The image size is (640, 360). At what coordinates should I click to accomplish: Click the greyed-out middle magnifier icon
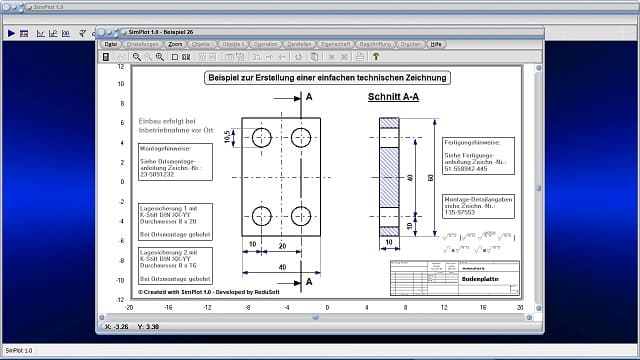pos(148,57)
